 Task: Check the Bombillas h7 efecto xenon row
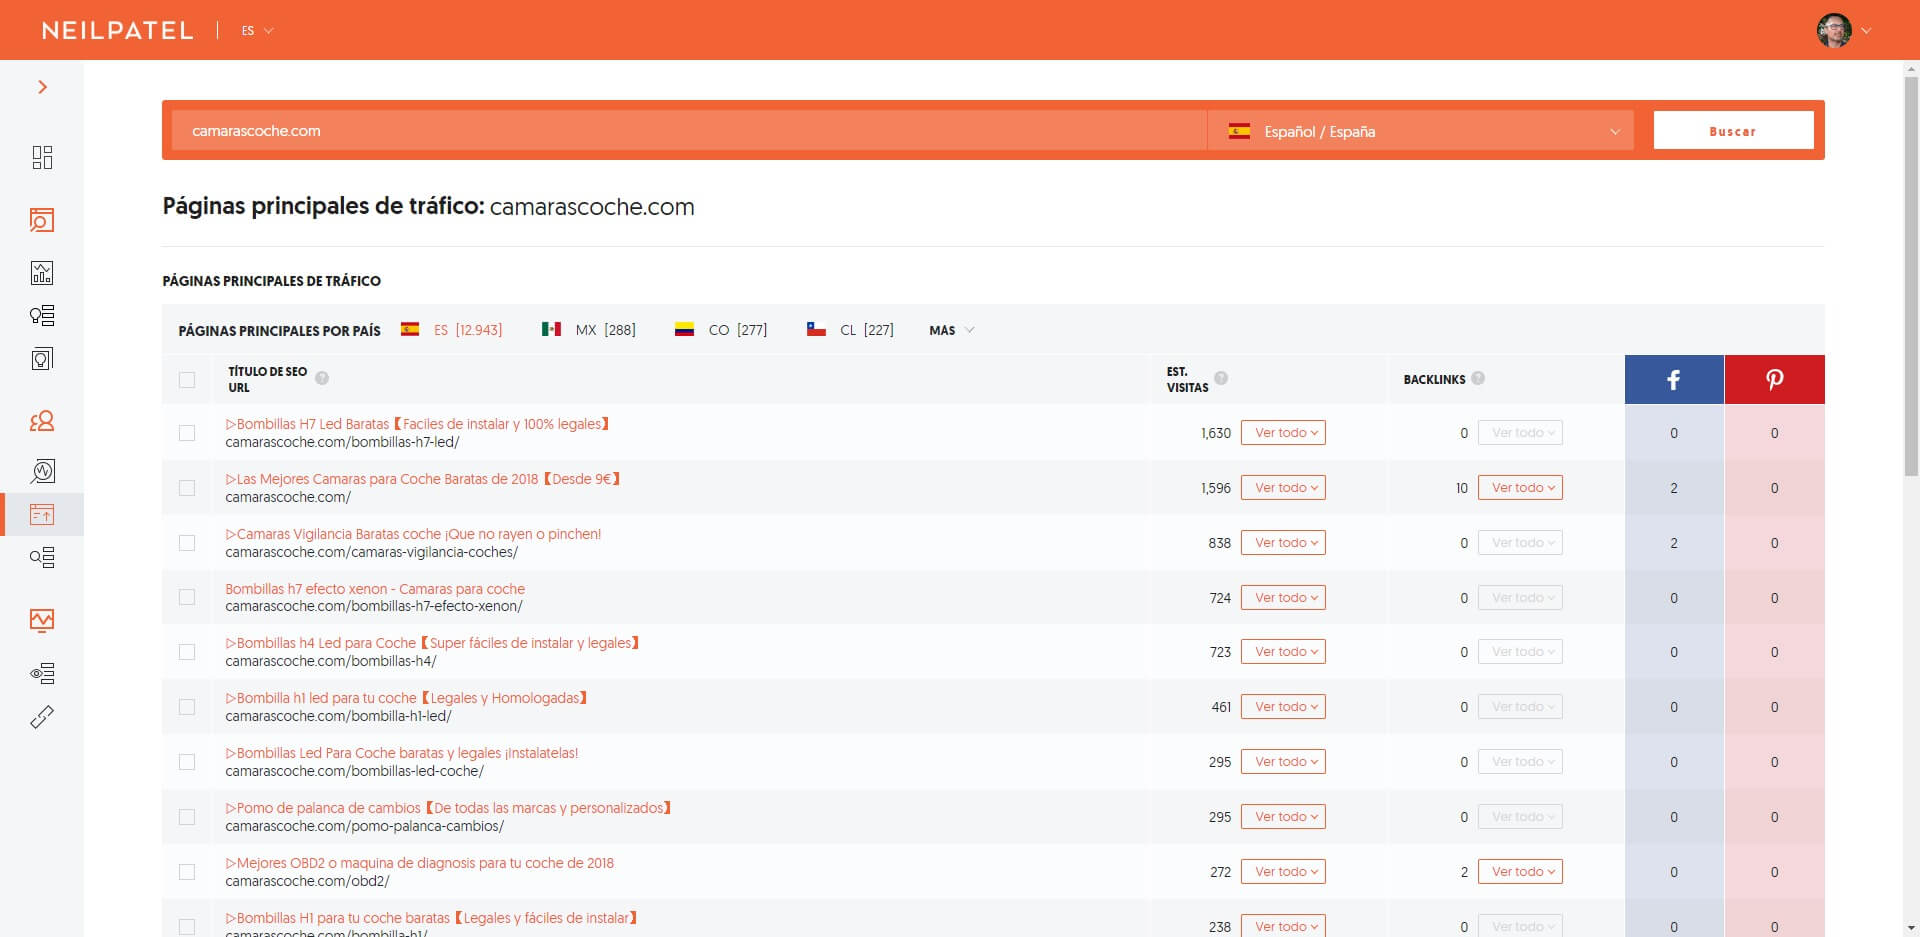(187, 597)
